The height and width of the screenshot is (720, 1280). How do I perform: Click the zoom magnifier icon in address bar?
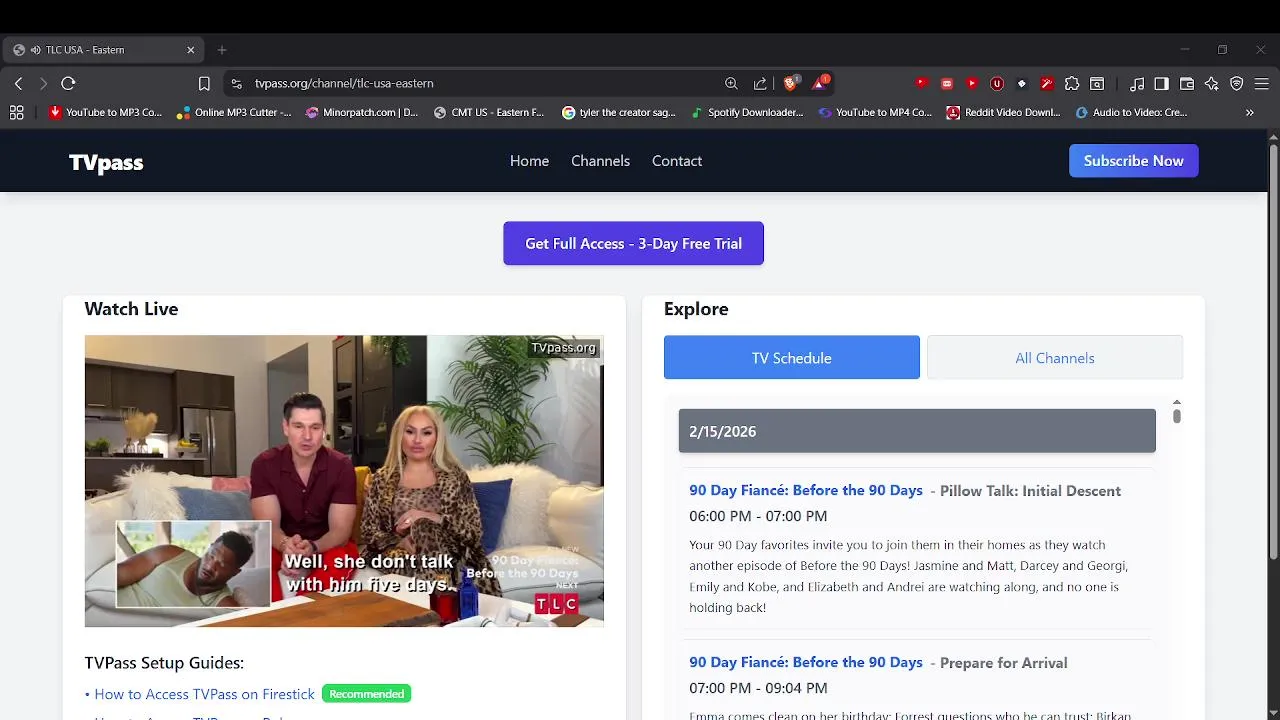tap(731, 84)
